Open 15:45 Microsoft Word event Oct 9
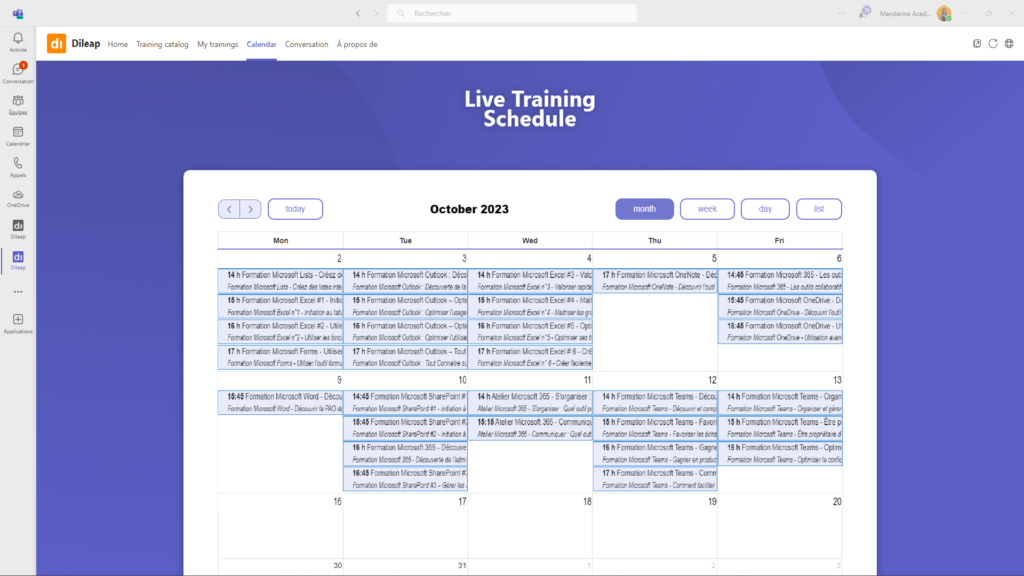The image size is (1024, 576). (x=281, y=402)
